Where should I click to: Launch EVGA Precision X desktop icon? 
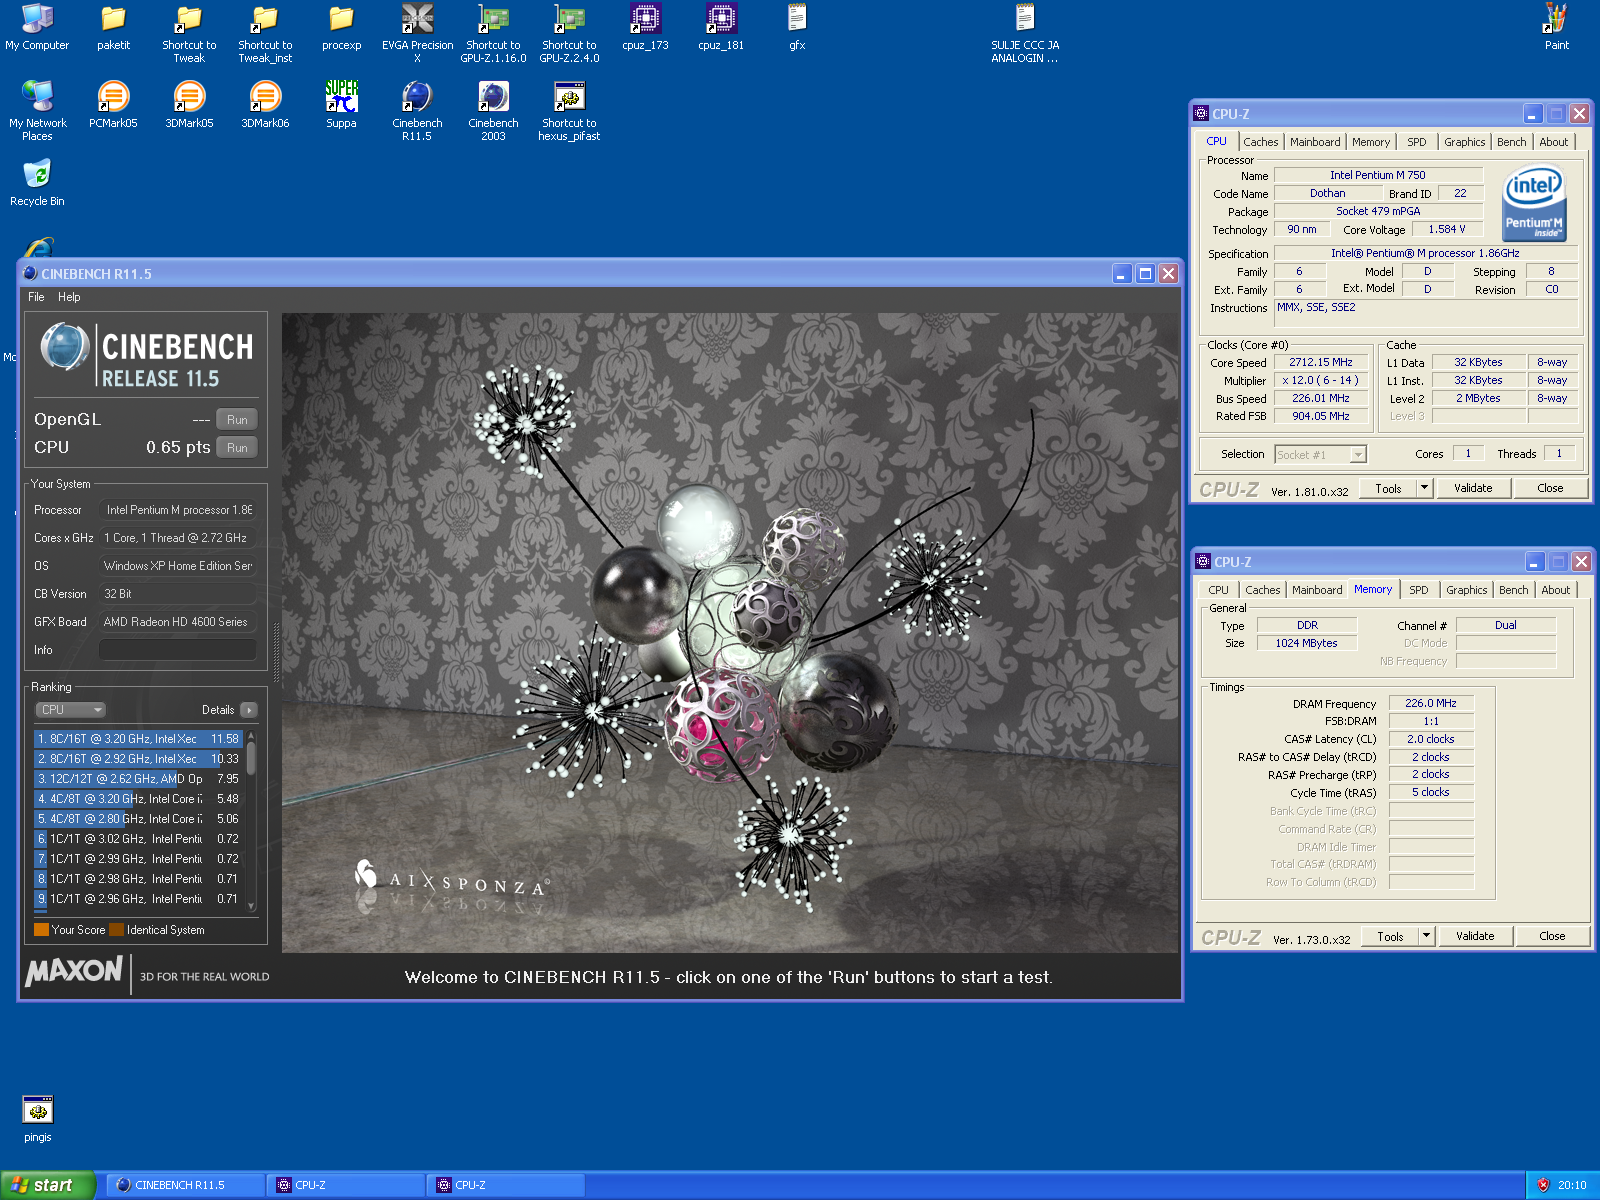[x=417, y=33]
